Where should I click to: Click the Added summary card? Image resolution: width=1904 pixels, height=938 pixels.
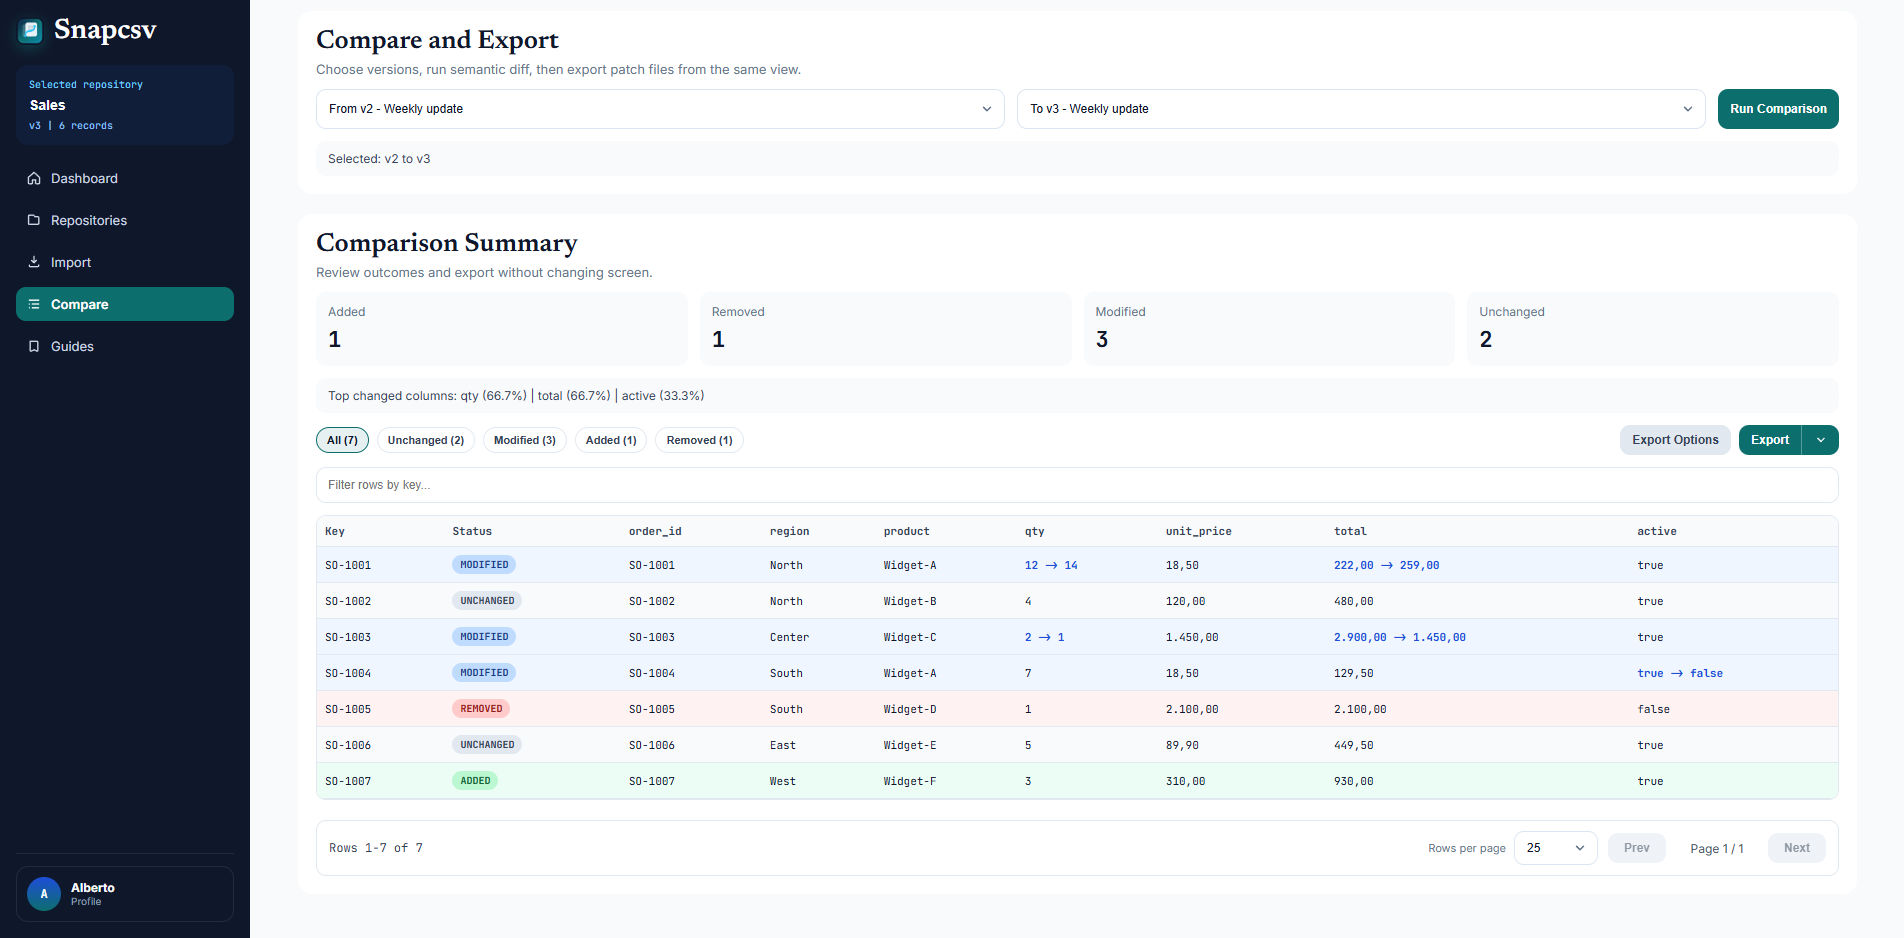click(502, 329)
